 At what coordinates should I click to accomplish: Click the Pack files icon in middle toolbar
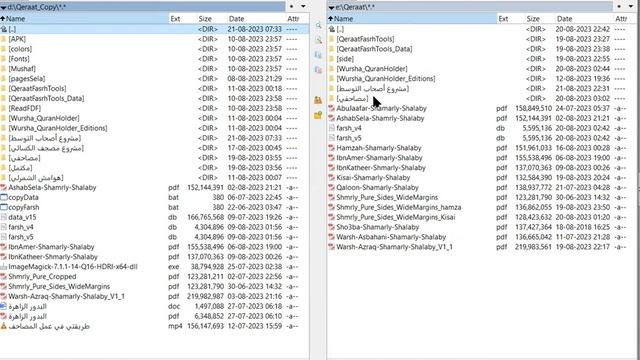pos(318,100)
